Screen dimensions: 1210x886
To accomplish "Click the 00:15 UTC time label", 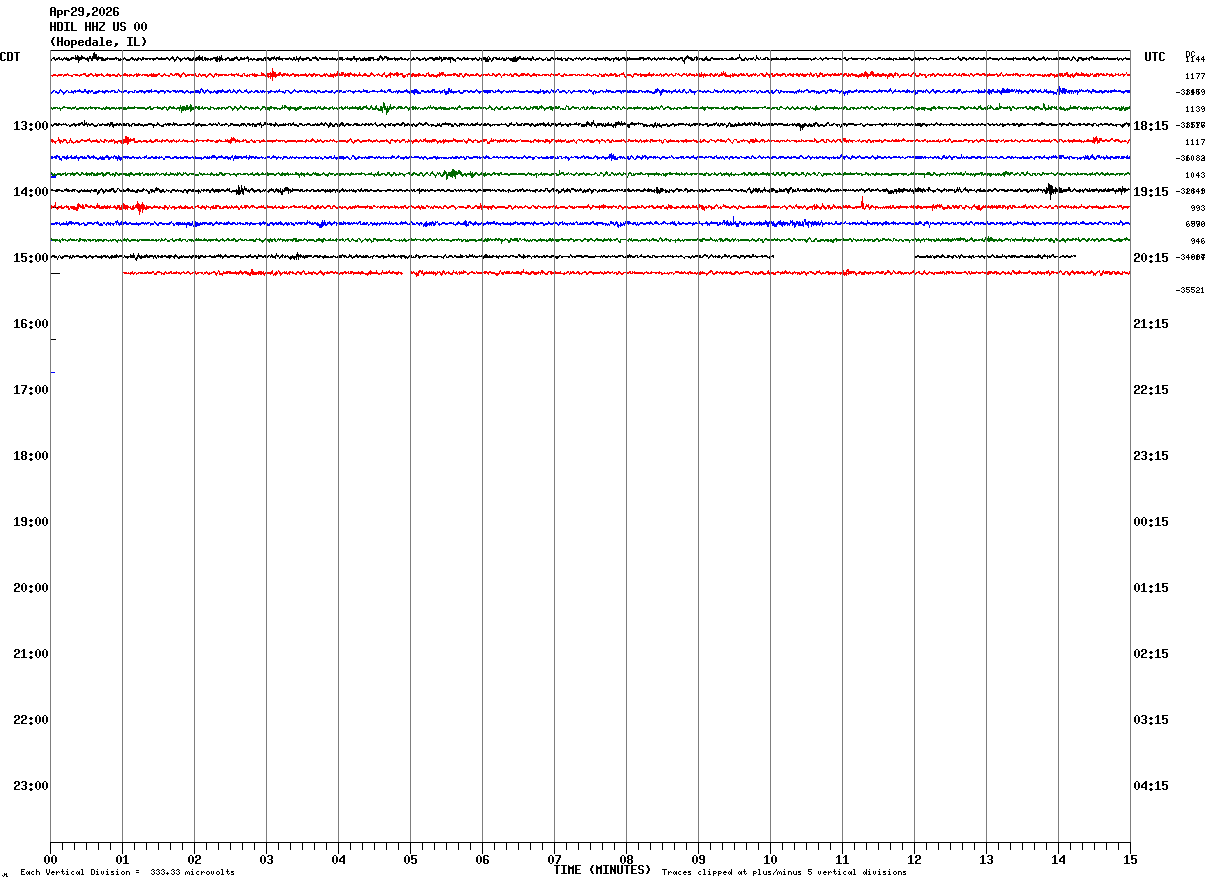I will (1151, 522).
